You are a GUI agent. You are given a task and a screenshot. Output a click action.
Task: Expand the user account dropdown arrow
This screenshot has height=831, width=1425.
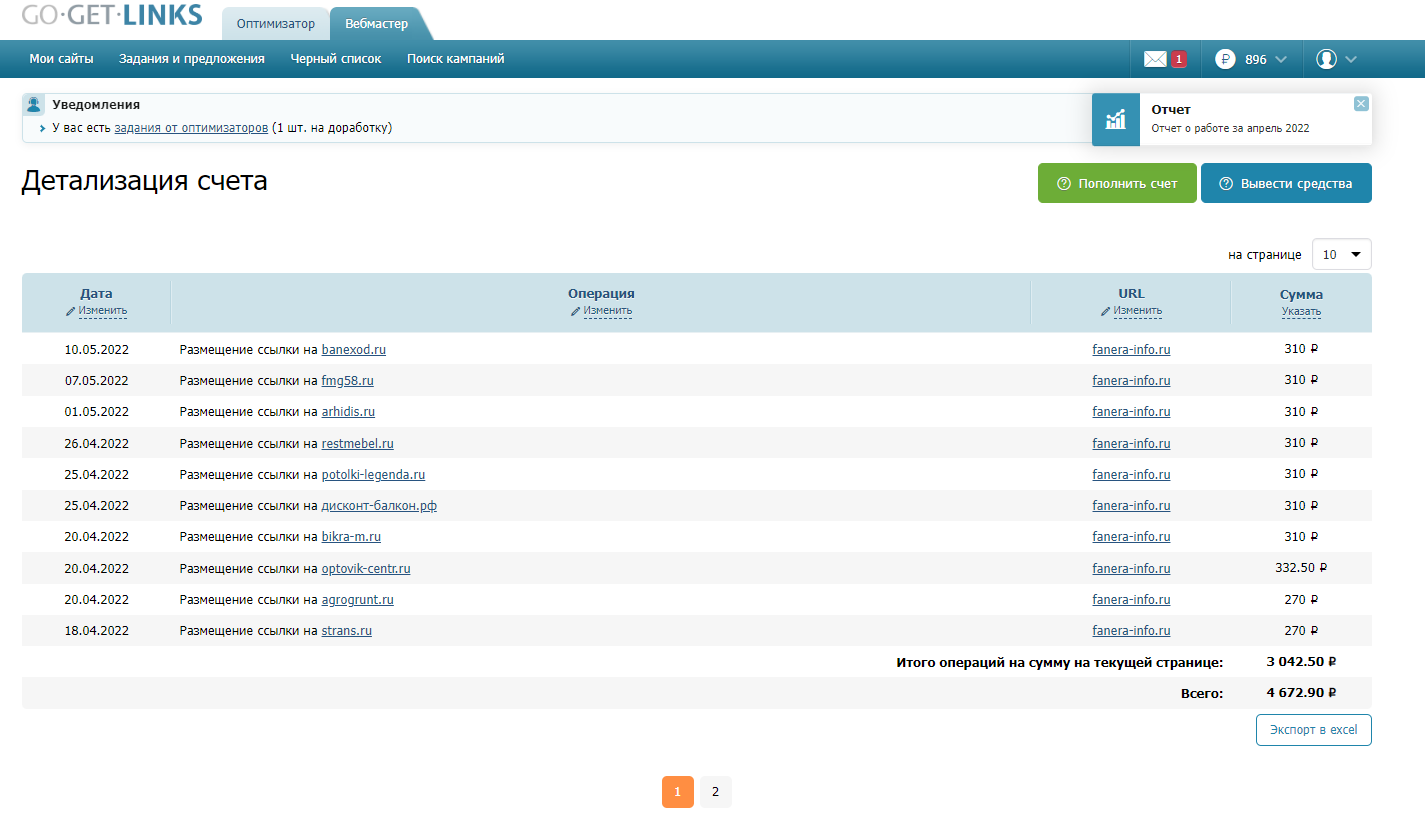[1351, 60]
